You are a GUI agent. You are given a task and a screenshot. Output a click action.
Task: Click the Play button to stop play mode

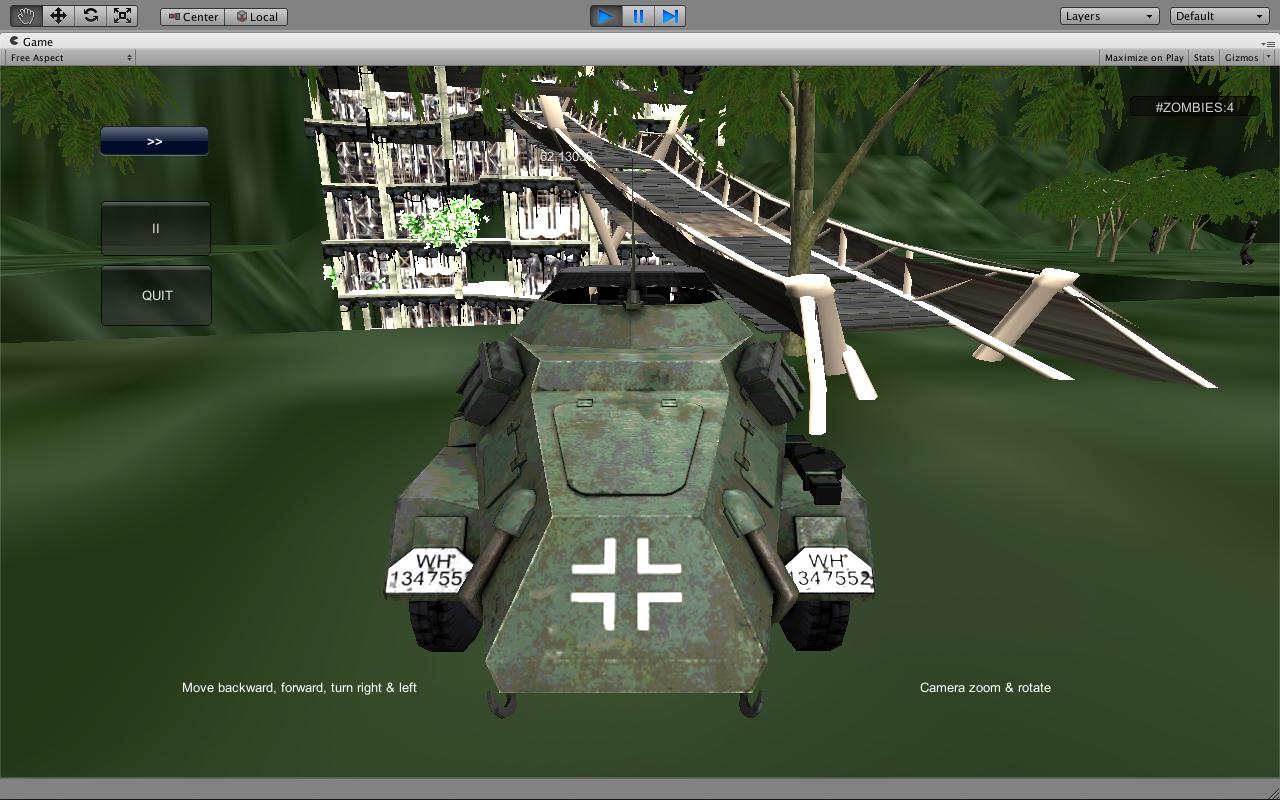pos(606,16)
